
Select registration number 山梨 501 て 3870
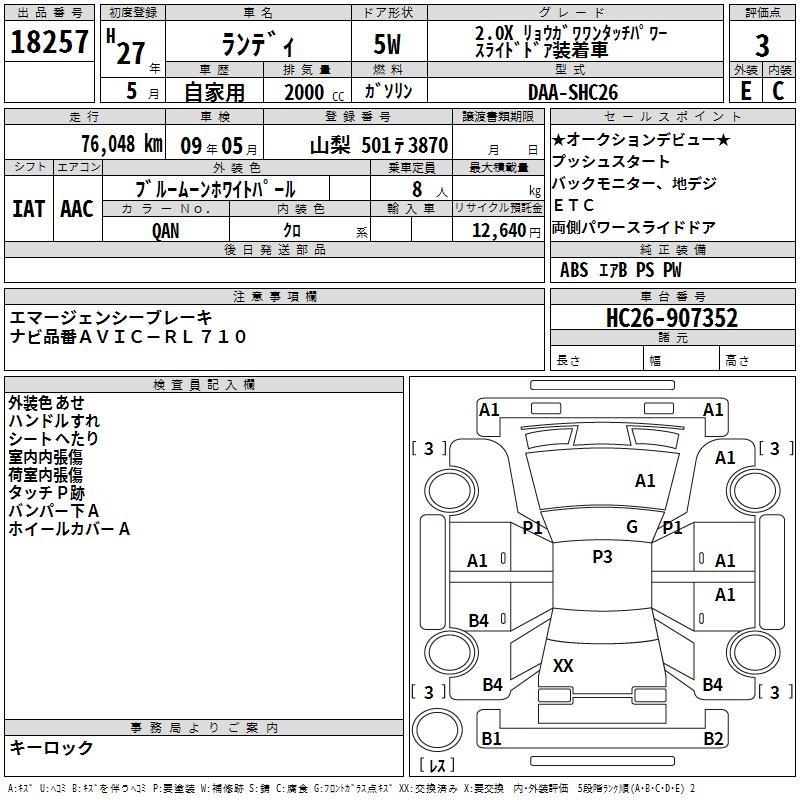[x=379, y=146]
